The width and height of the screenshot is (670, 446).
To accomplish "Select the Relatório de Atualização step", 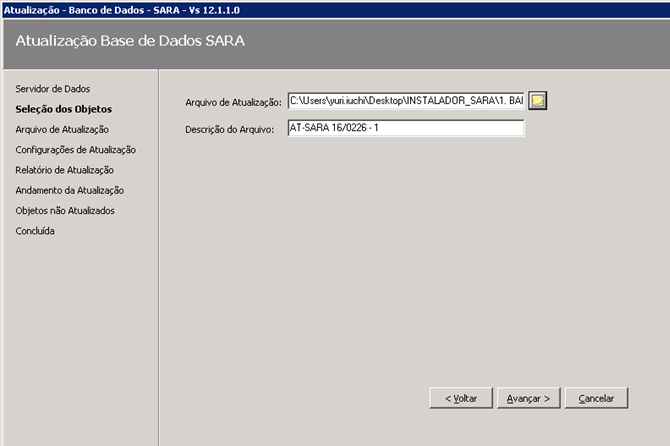I will 65,170.
